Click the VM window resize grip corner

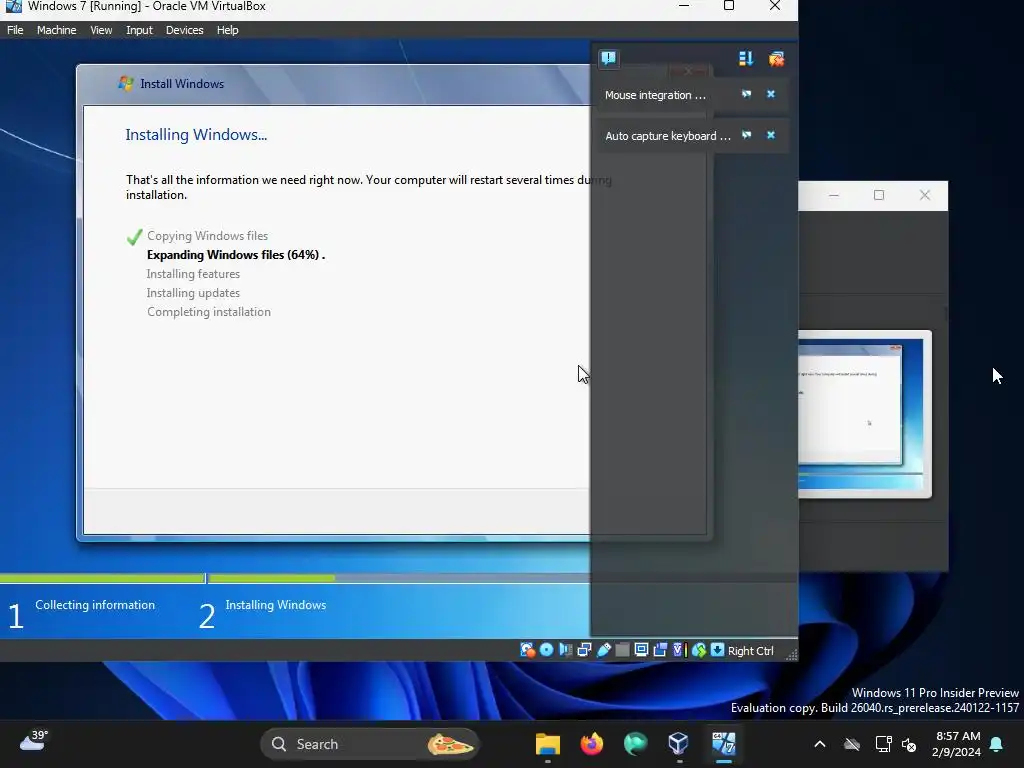pos(791,654)
